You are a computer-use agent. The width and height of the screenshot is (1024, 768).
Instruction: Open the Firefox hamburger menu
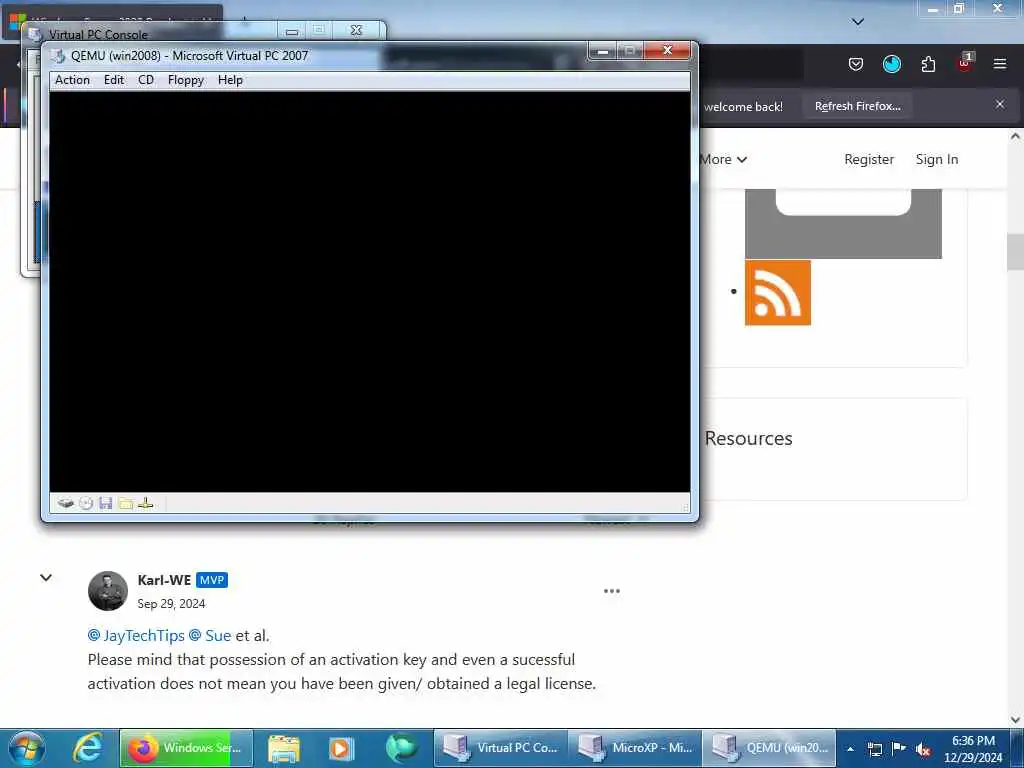1000,64
